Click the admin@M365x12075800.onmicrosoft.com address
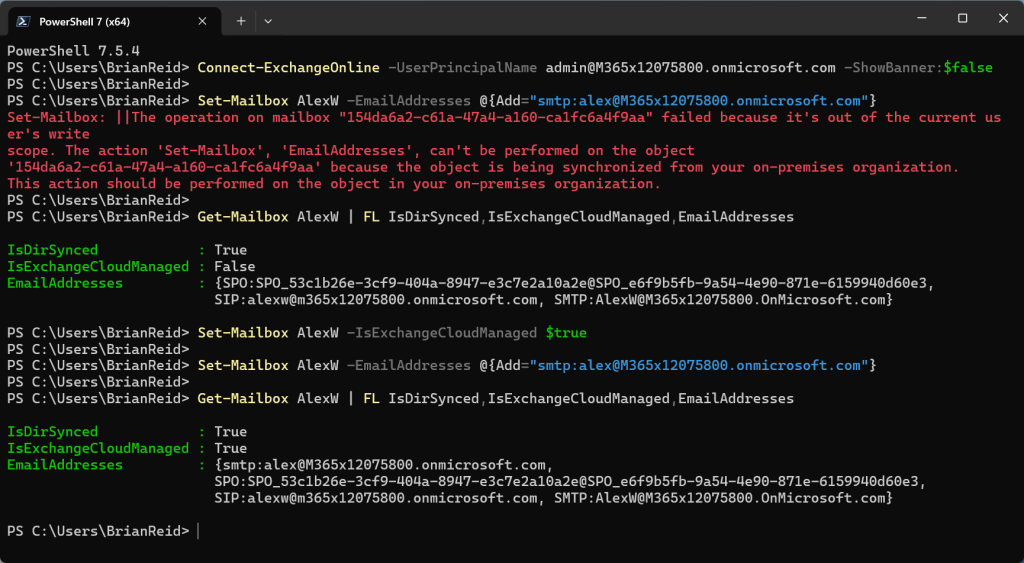Viewport: 1024px width, 563px height. pyautogui.click(x=690, y=67)
